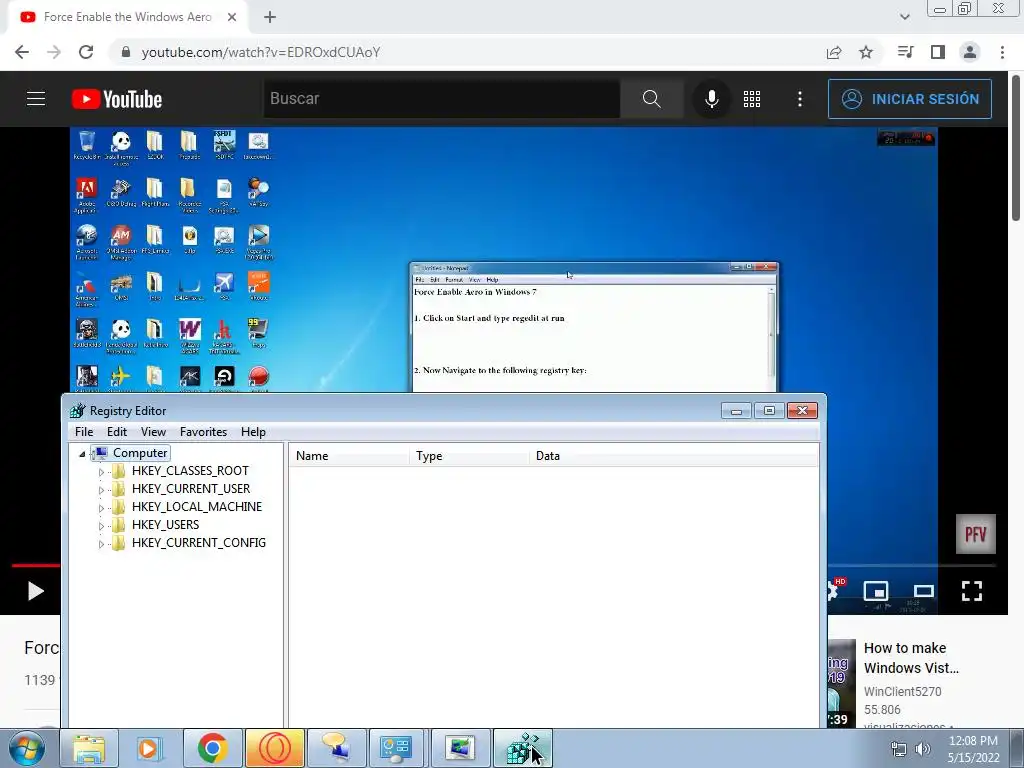Close the Force Enable Windows Aero tab

232,17
